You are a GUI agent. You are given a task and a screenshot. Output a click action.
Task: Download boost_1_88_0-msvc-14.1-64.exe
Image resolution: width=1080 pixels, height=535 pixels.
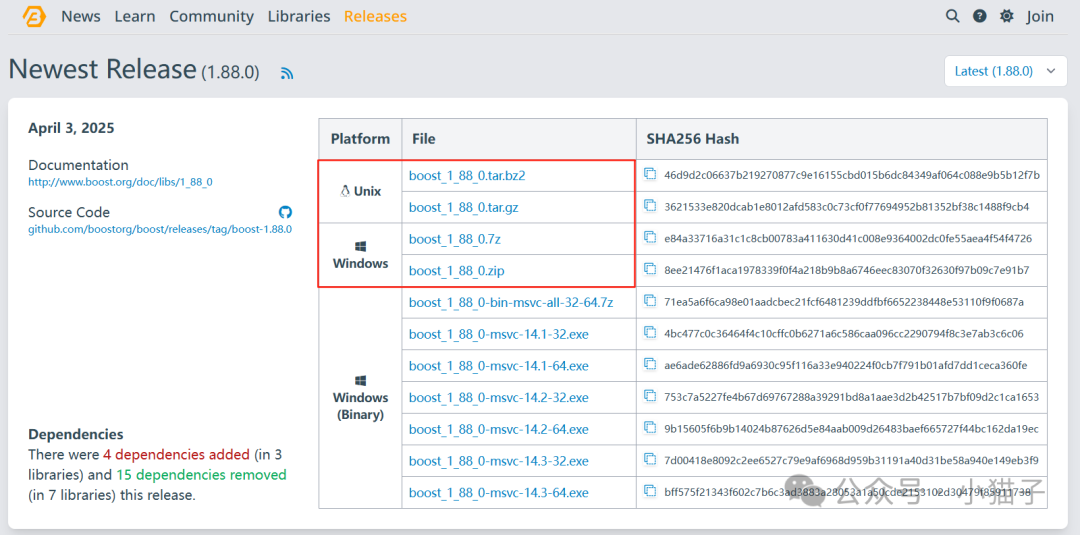(499, 366)
